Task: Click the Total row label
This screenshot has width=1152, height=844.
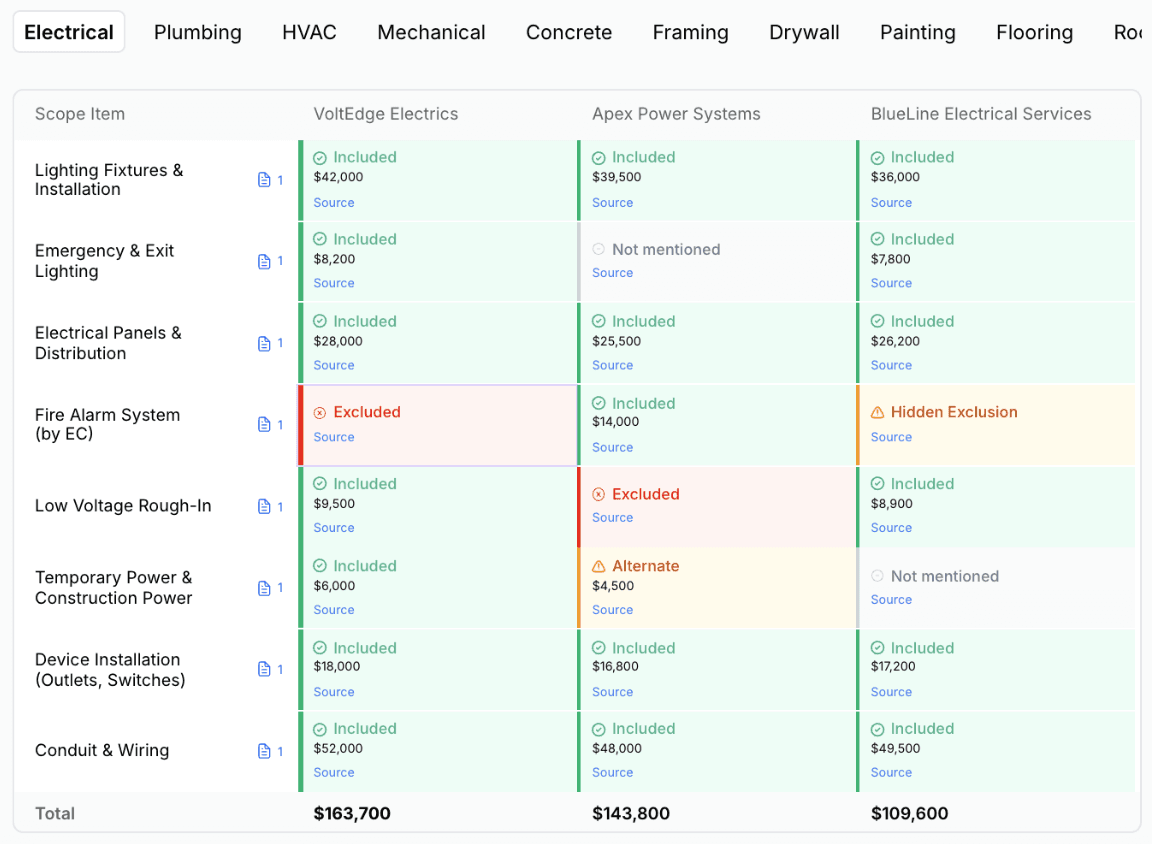Action: (x=55, y=813)
